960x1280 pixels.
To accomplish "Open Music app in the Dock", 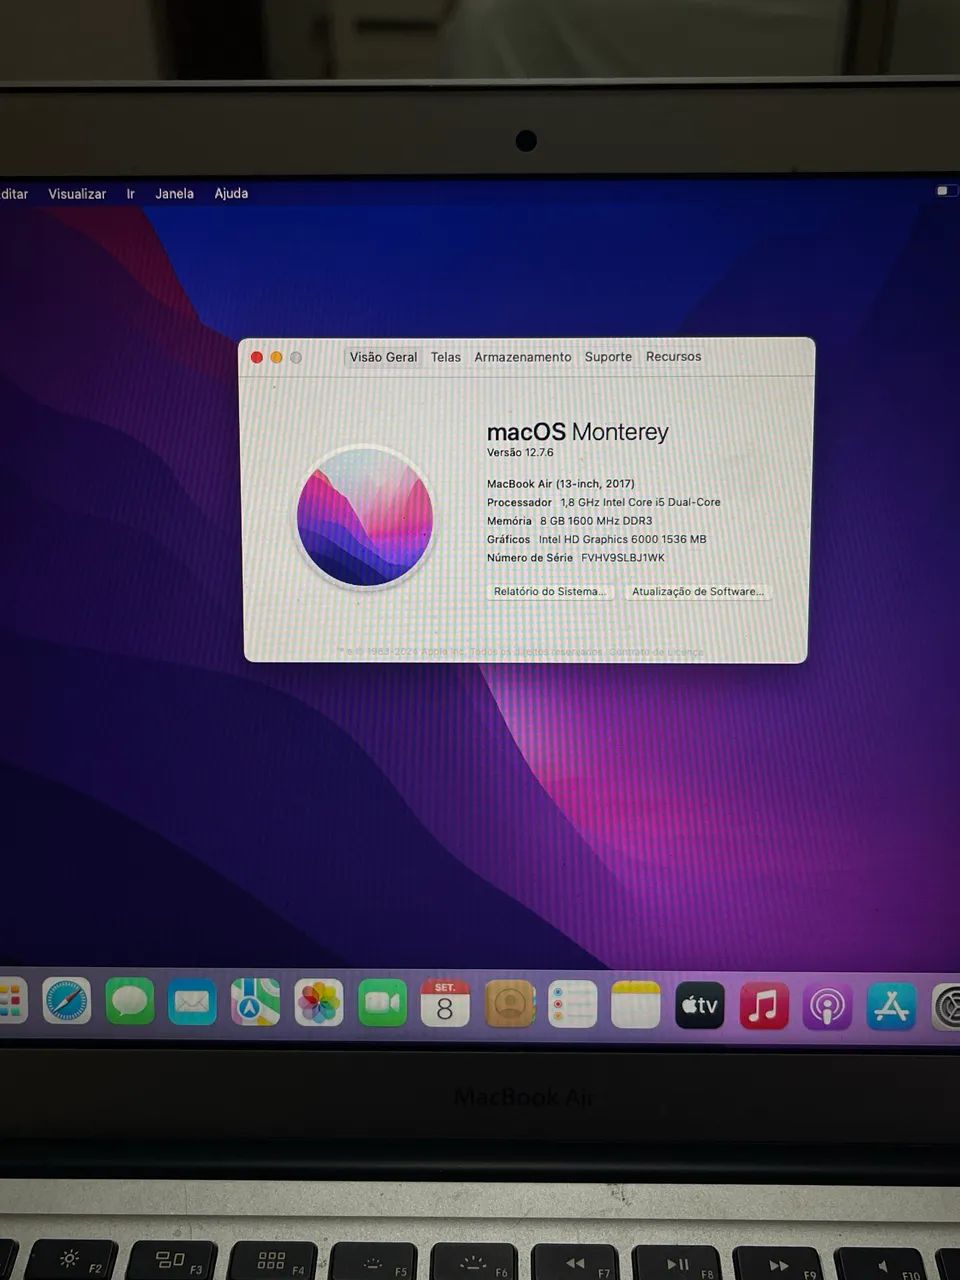I will [x=764, y=1006].
